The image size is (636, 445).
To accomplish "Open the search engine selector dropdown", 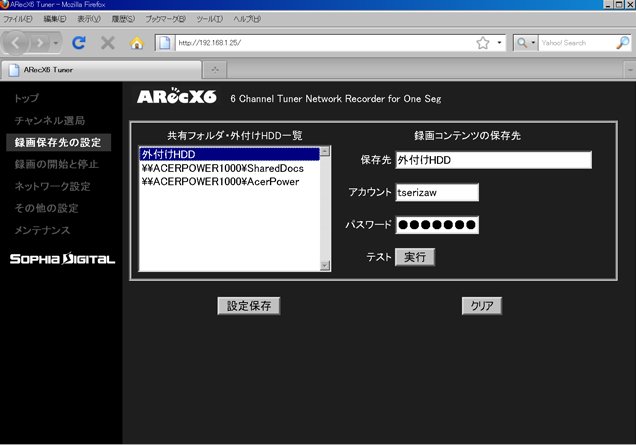I will (526, 43).
